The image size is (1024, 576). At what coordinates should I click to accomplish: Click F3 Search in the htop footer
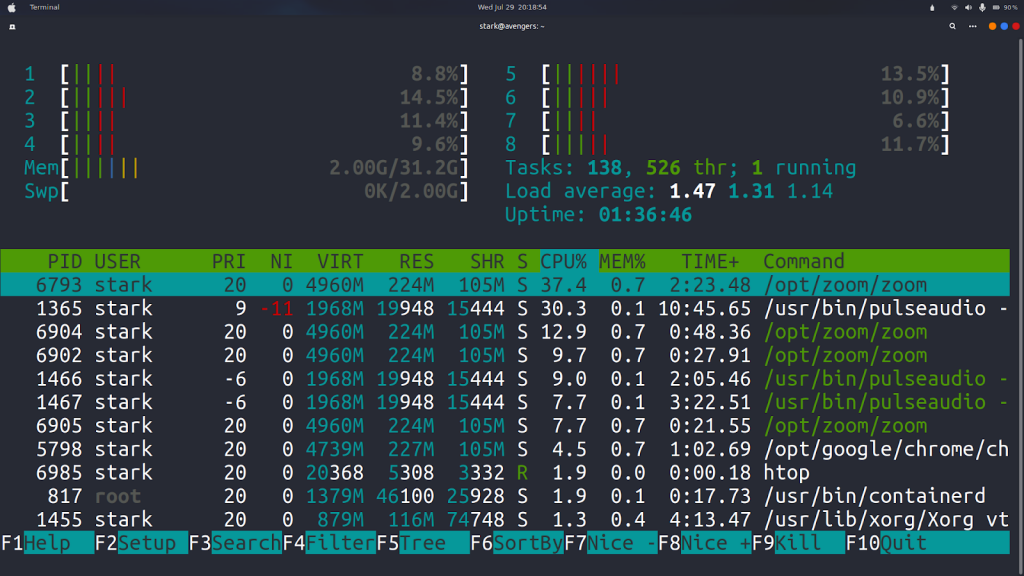[x=235, y=543]
